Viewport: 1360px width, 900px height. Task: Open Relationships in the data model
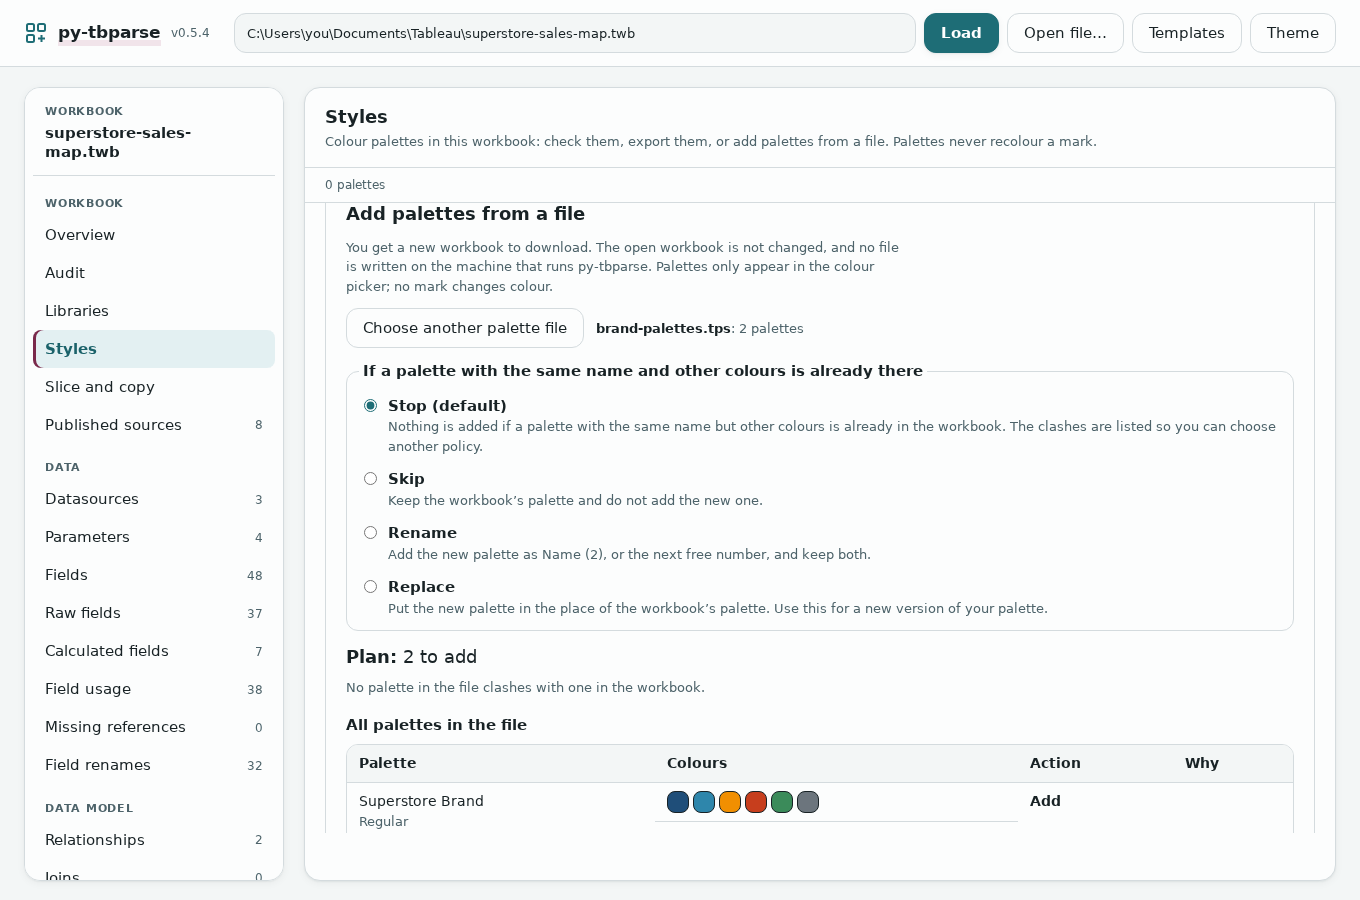(154, 840)
